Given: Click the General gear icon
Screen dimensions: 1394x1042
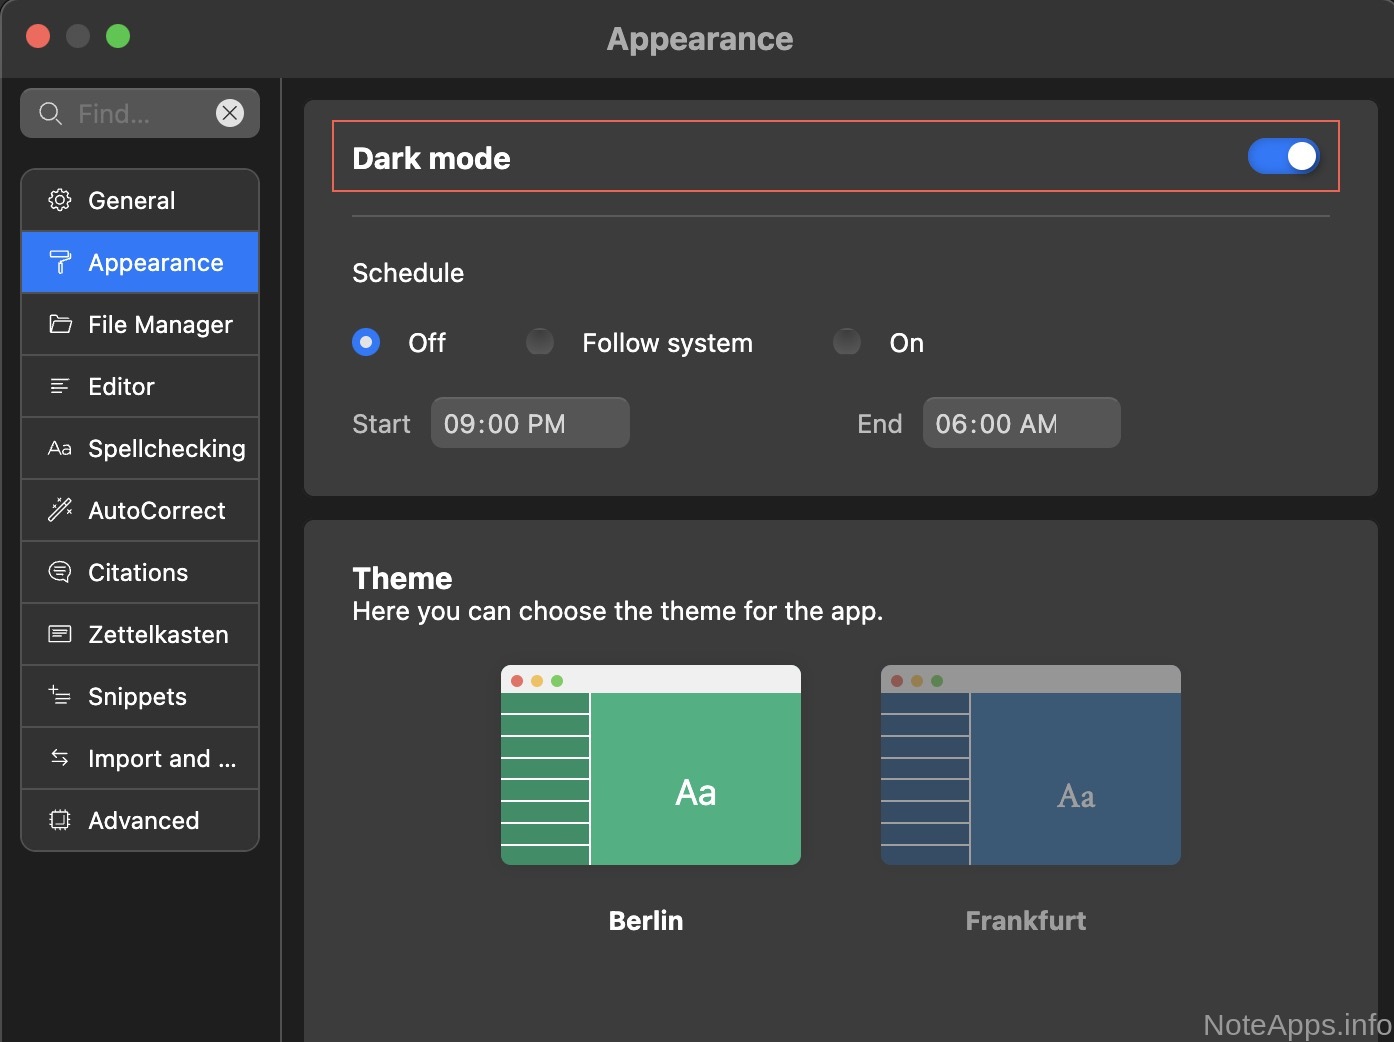Looking at the screenshot, I should pos(60,200).
